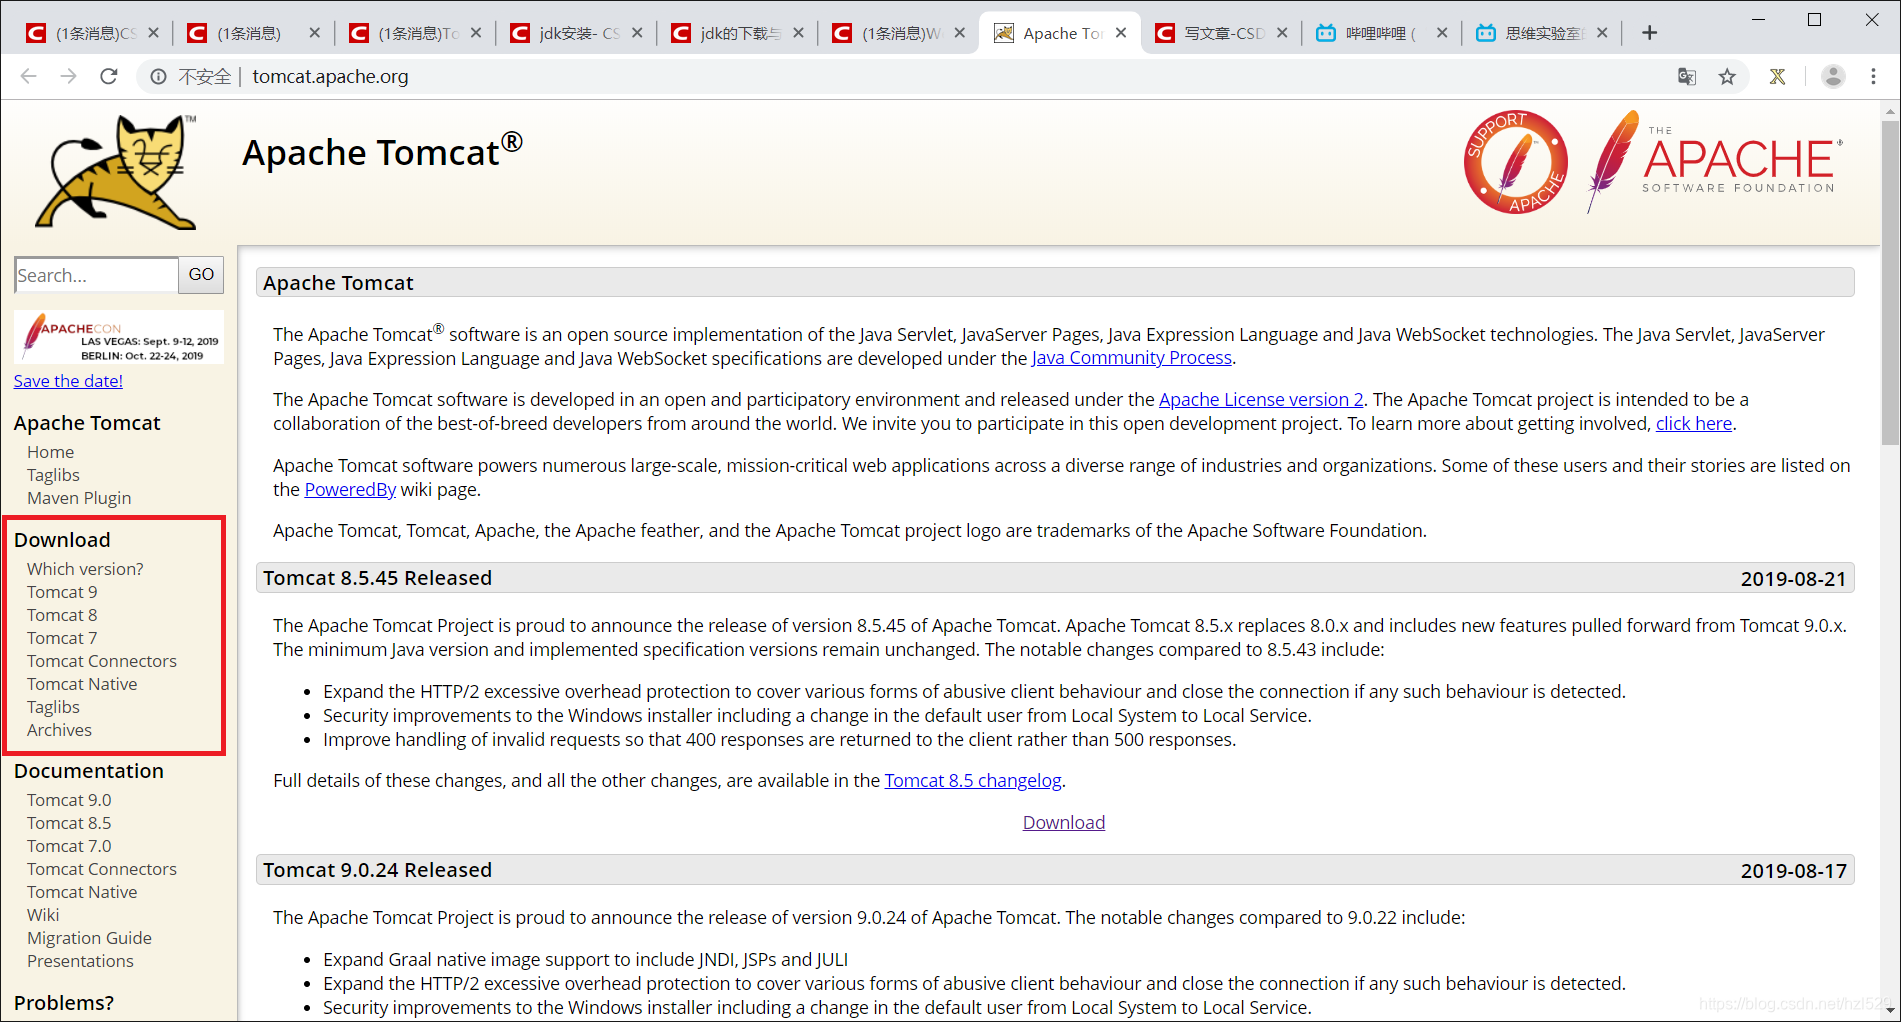Open the site info icon beside 不安全
This screenshot has height=1022, width=1901.
[158, 76]
